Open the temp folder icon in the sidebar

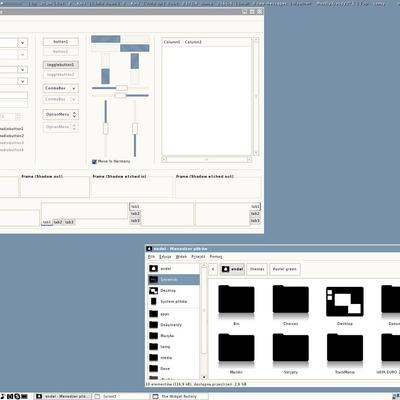coord(154,347)
